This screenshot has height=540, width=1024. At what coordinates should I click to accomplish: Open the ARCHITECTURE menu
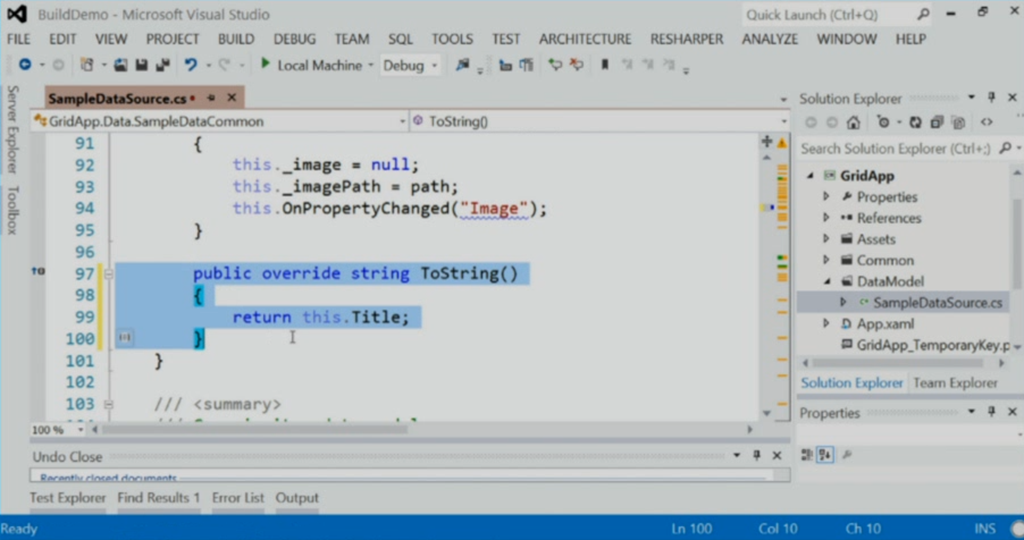(585, 39)
